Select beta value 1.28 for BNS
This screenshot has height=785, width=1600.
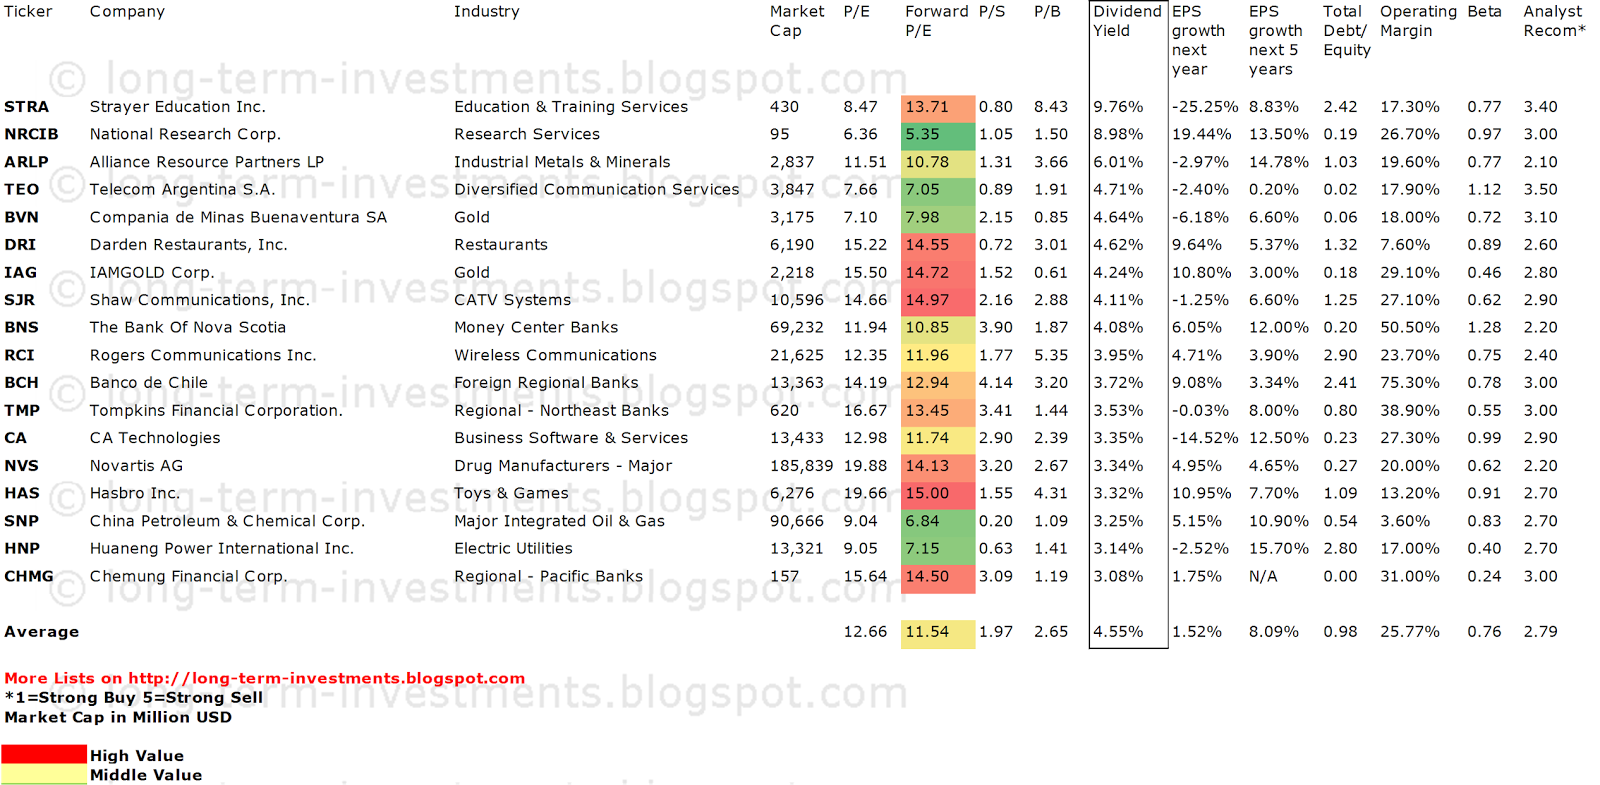[1484, 327]
